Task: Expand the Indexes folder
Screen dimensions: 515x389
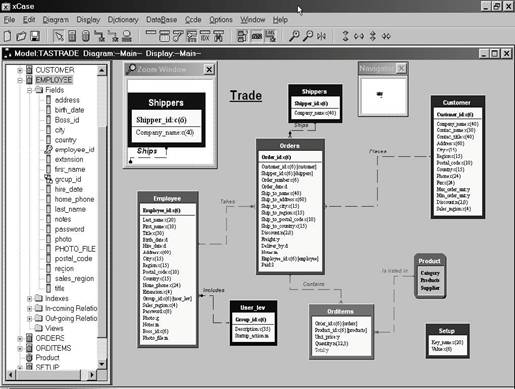Action: tap(29, 299)
